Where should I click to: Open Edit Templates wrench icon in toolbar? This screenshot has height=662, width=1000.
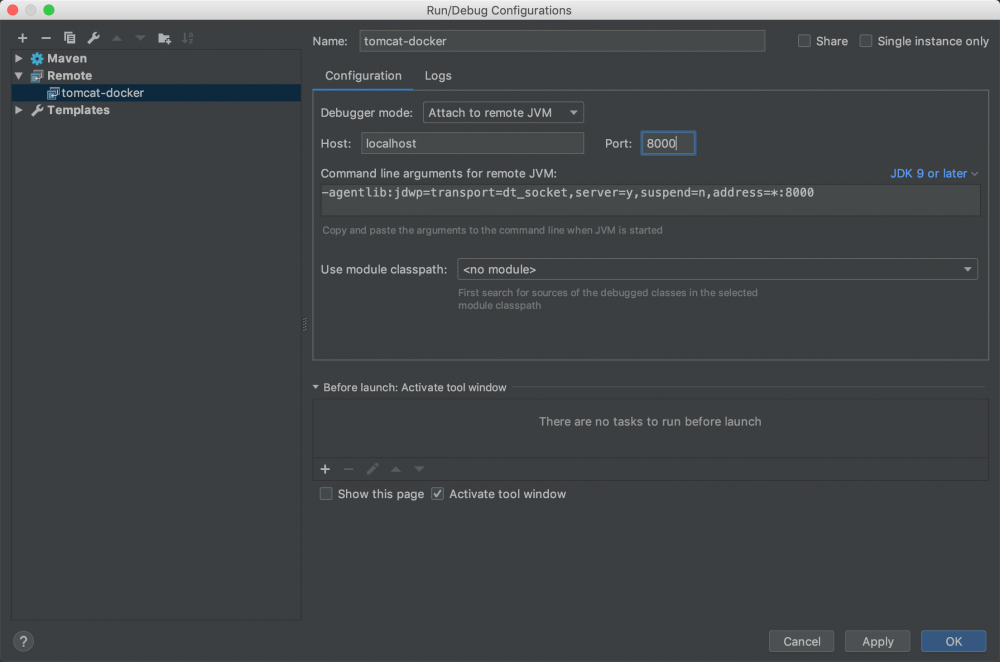tap(93, 38)
